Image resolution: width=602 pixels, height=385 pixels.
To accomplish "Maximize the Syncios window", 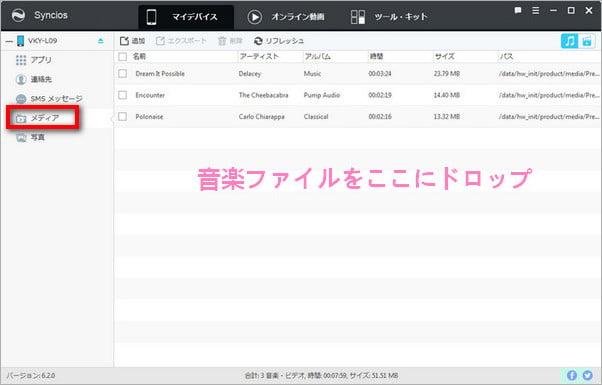I will [x=571, y=10].
